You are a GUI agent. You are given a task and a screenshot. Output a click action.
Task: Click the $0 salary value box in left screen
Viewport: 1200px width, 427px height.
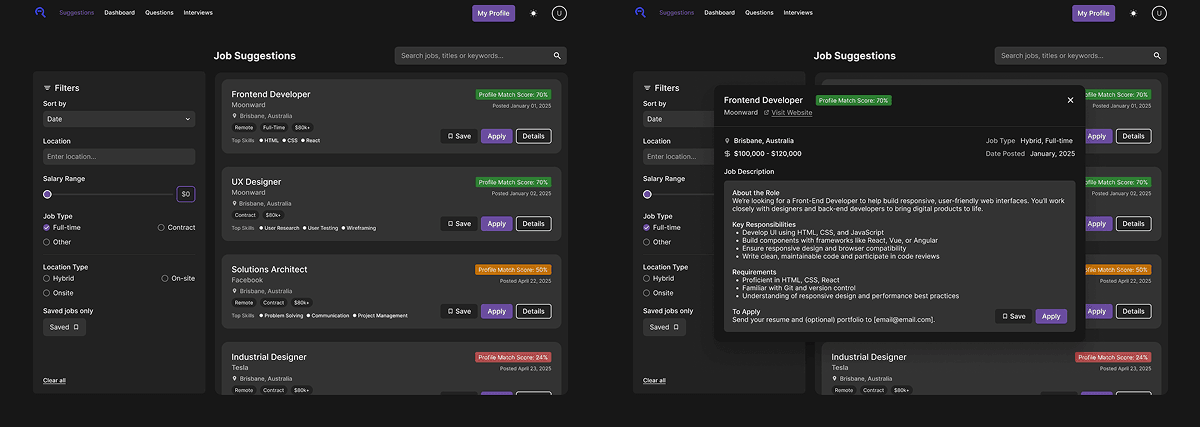point(186,194)
